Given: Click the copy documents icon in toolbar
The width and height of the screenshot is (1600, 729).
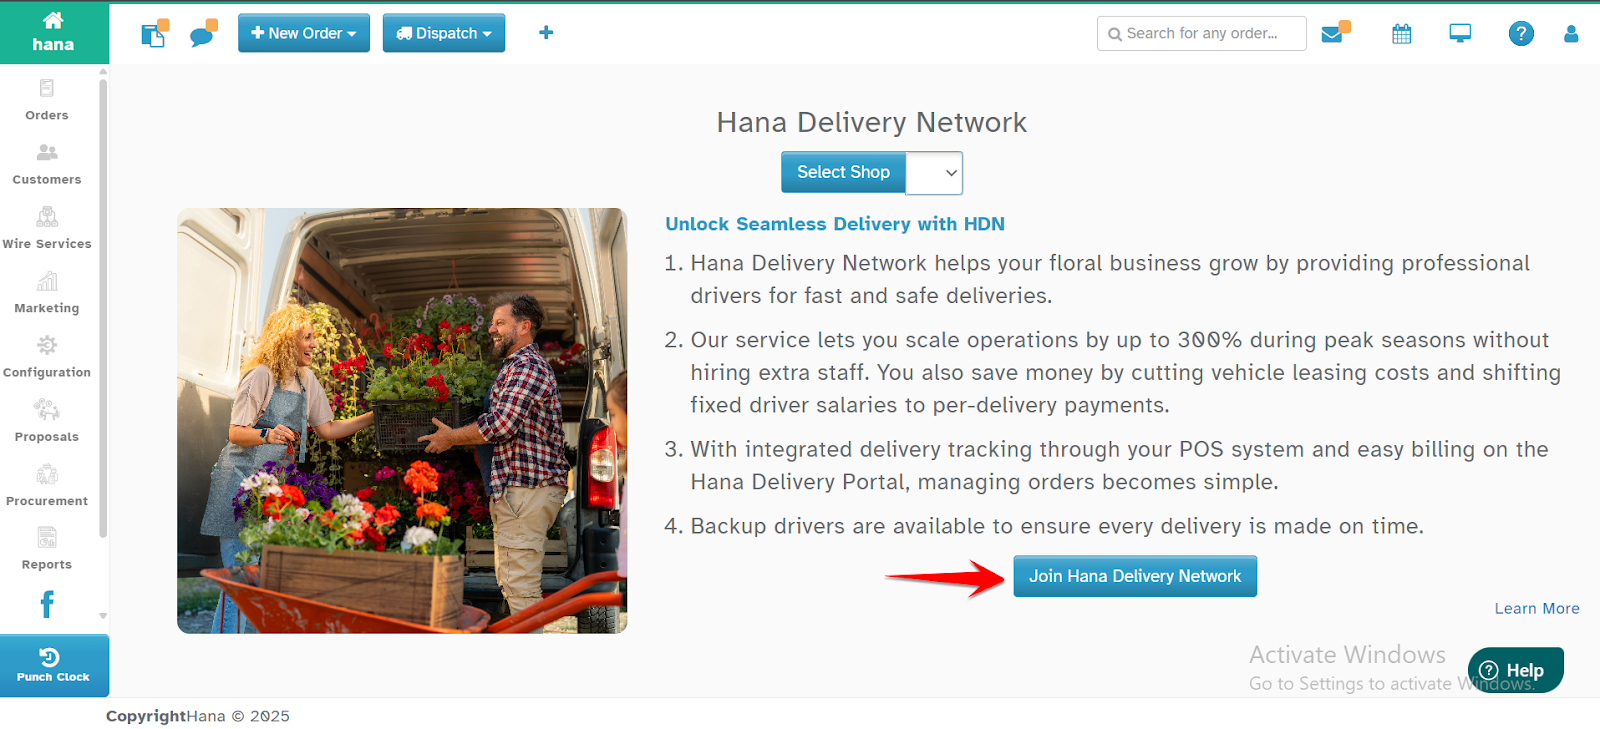Looking at the screenshot, I should click(x=155, y=33).
